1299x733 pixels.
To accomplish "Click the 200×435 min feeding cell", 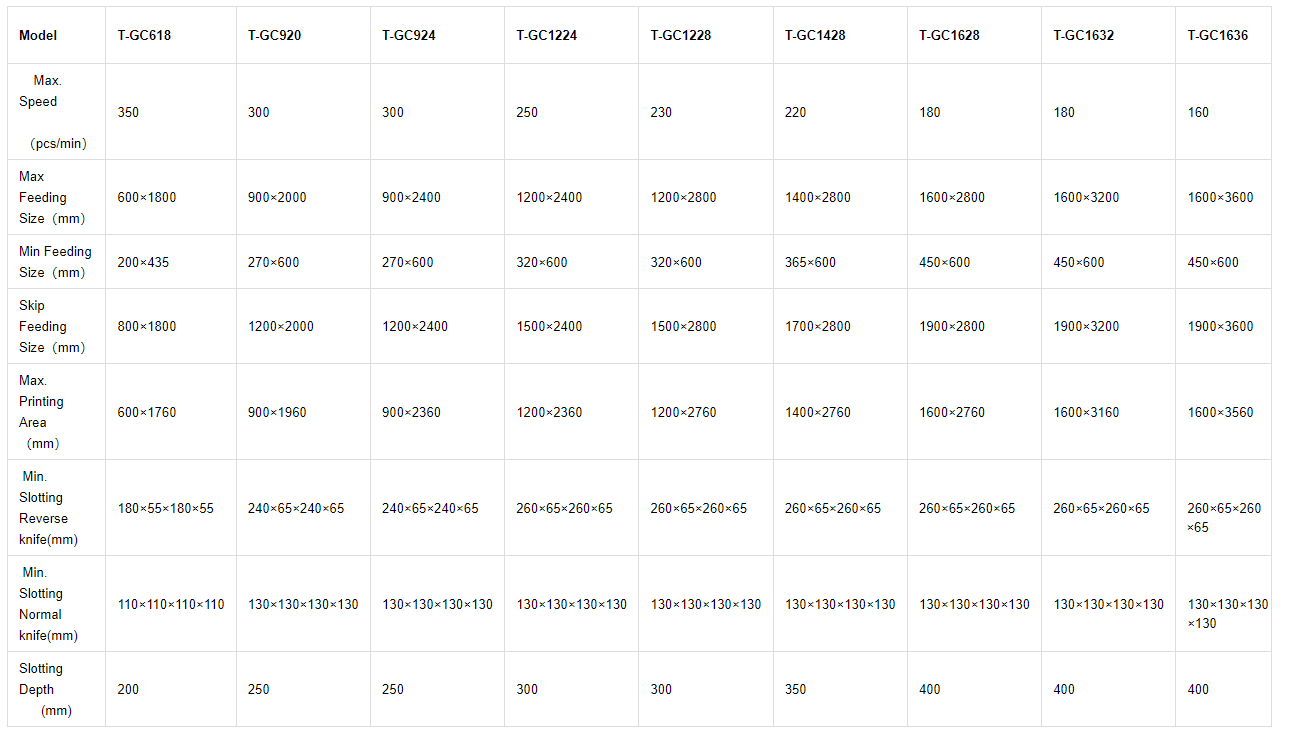I will (x=143, y=262).
